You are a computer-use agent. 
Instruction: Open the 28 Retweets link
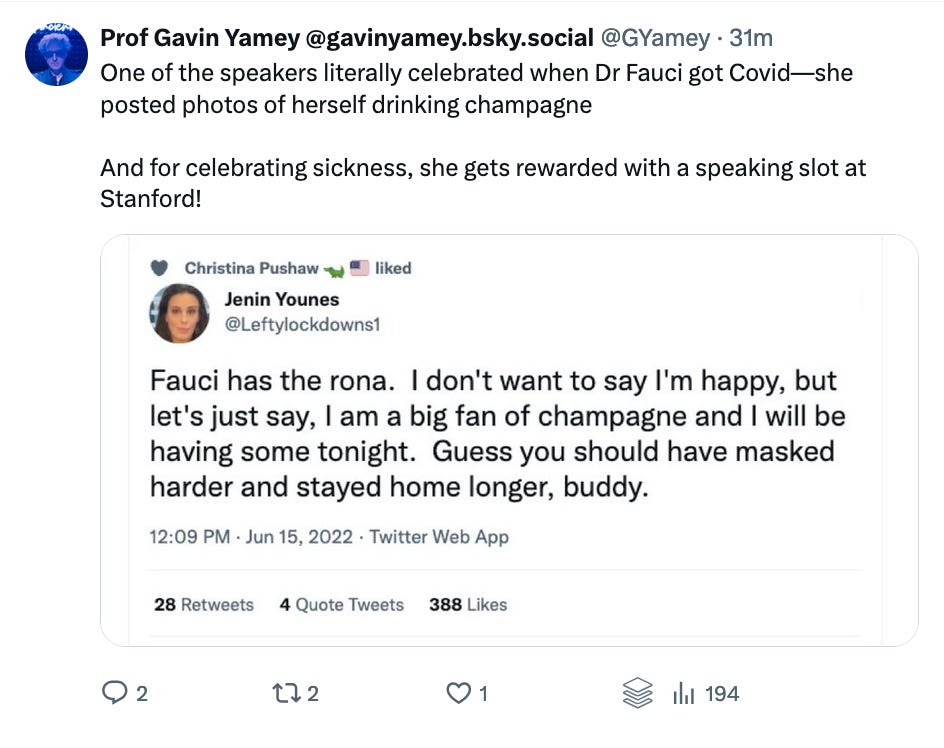203,604
